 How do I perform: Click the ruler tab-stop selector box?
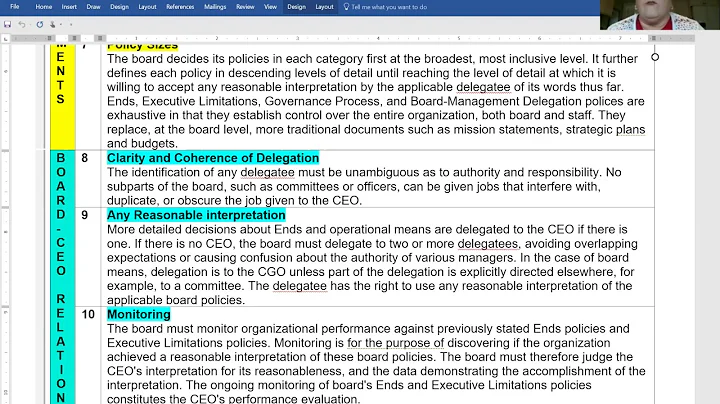pos(6,39)
